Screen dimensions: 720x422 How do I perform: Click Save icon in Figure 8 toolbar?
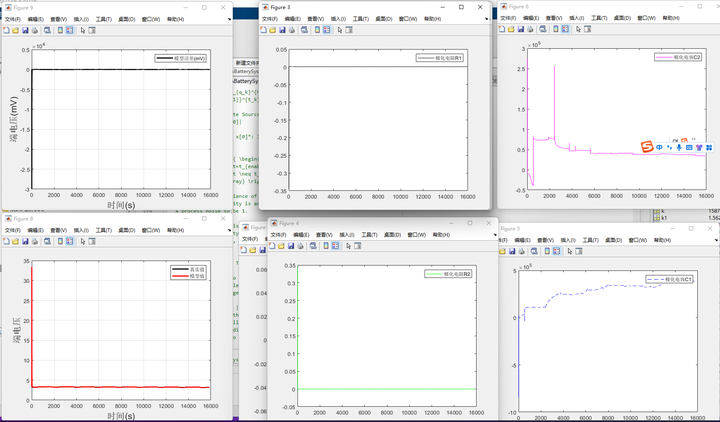26,241
